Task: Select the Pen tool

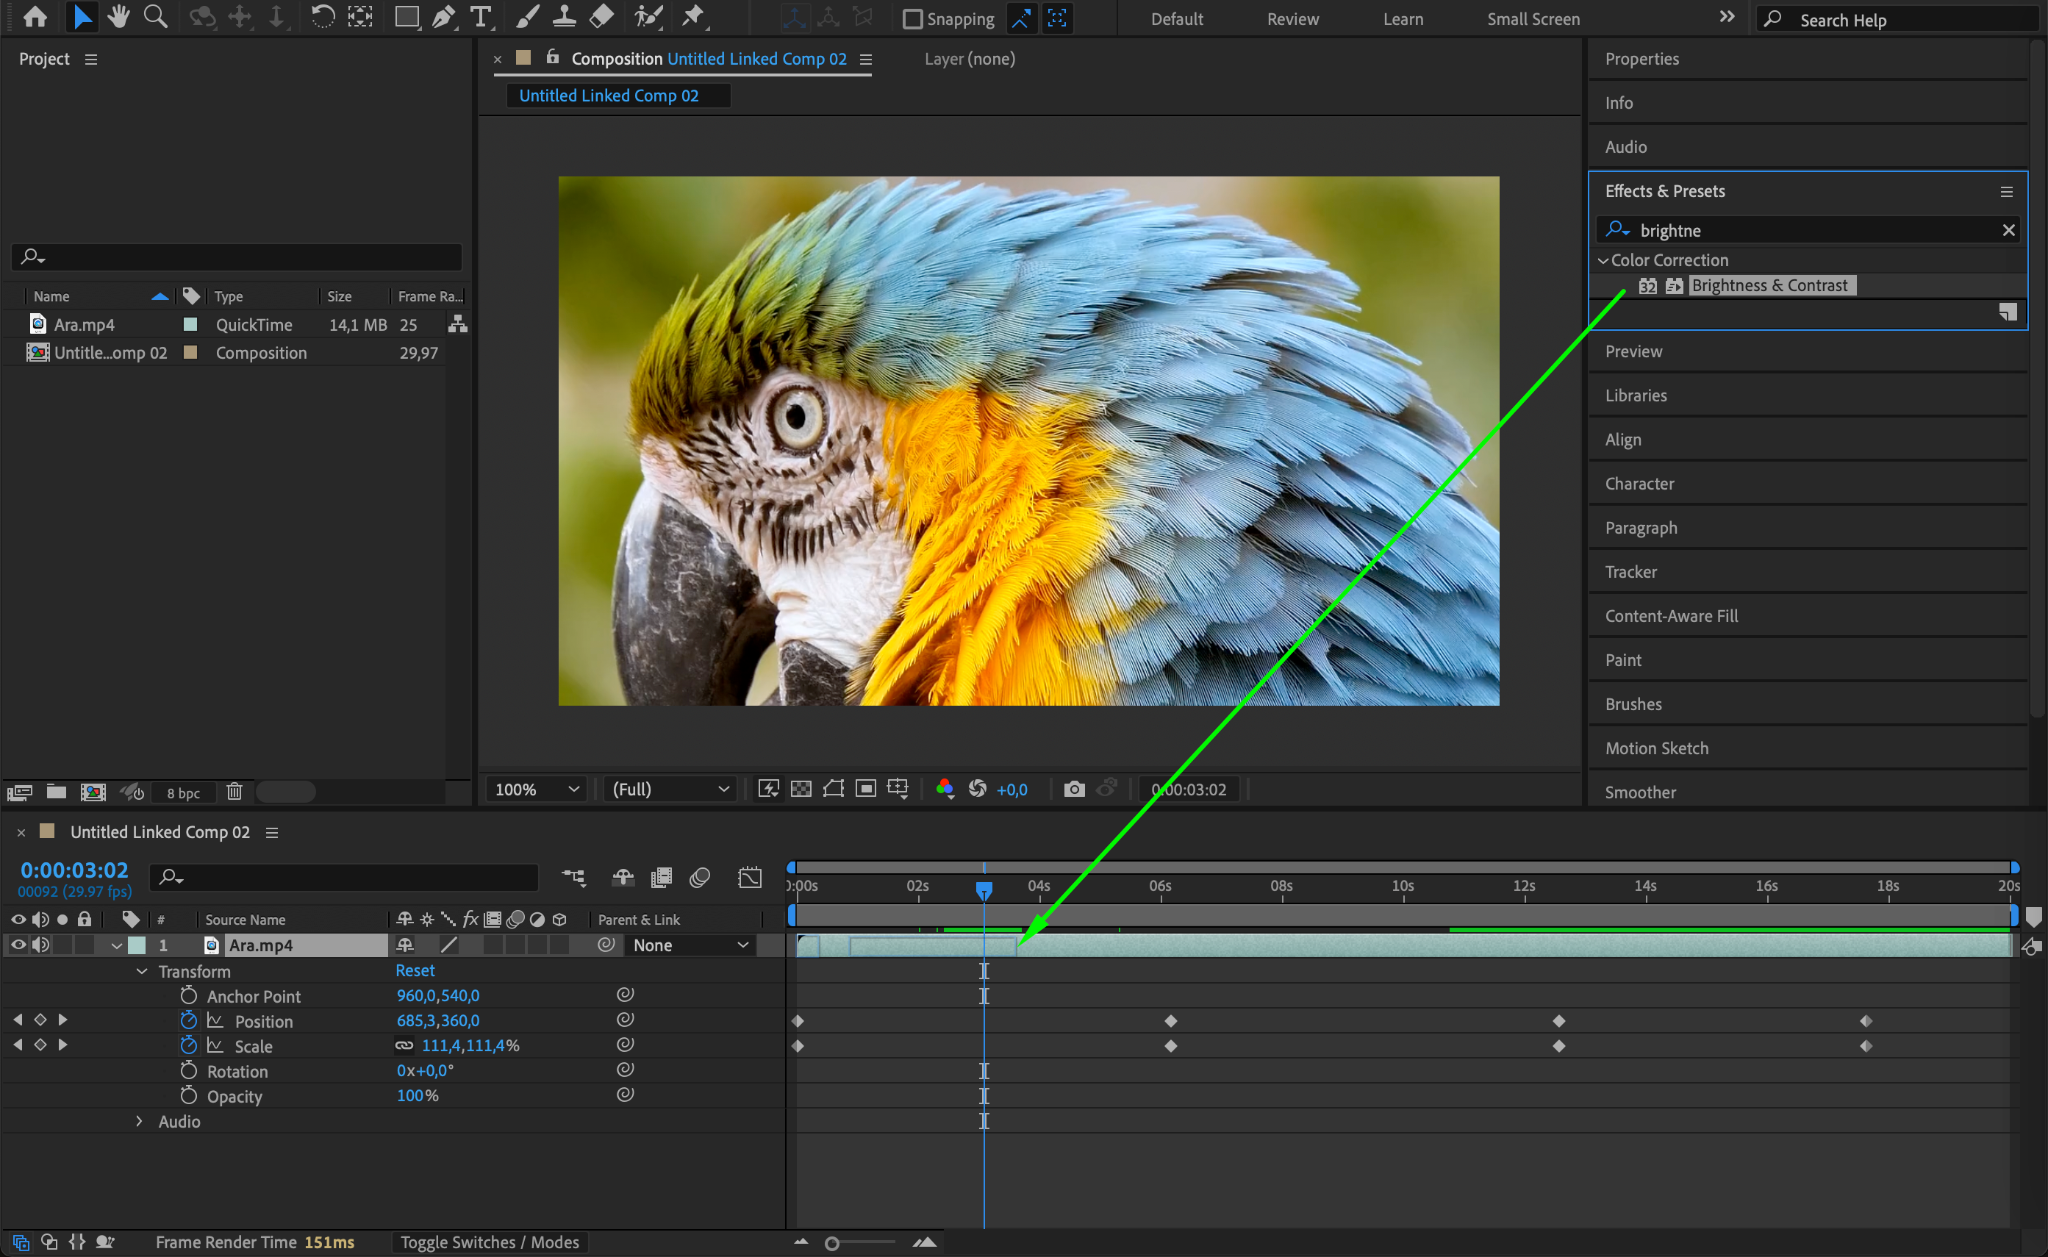Action: coord(444,16)
